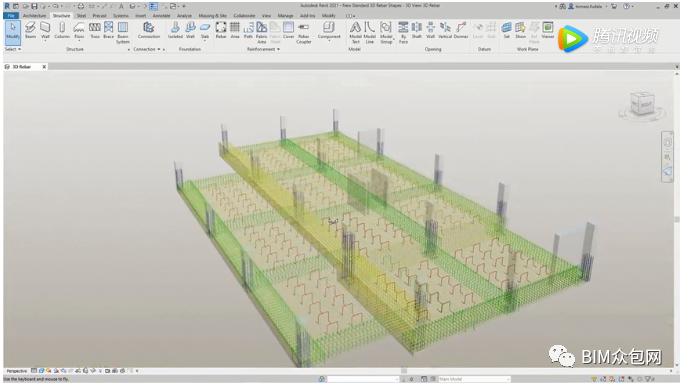Viewport: 684px width, 387px height.
Task: Select the Path reinforcement tool
Action: point(248,31)
